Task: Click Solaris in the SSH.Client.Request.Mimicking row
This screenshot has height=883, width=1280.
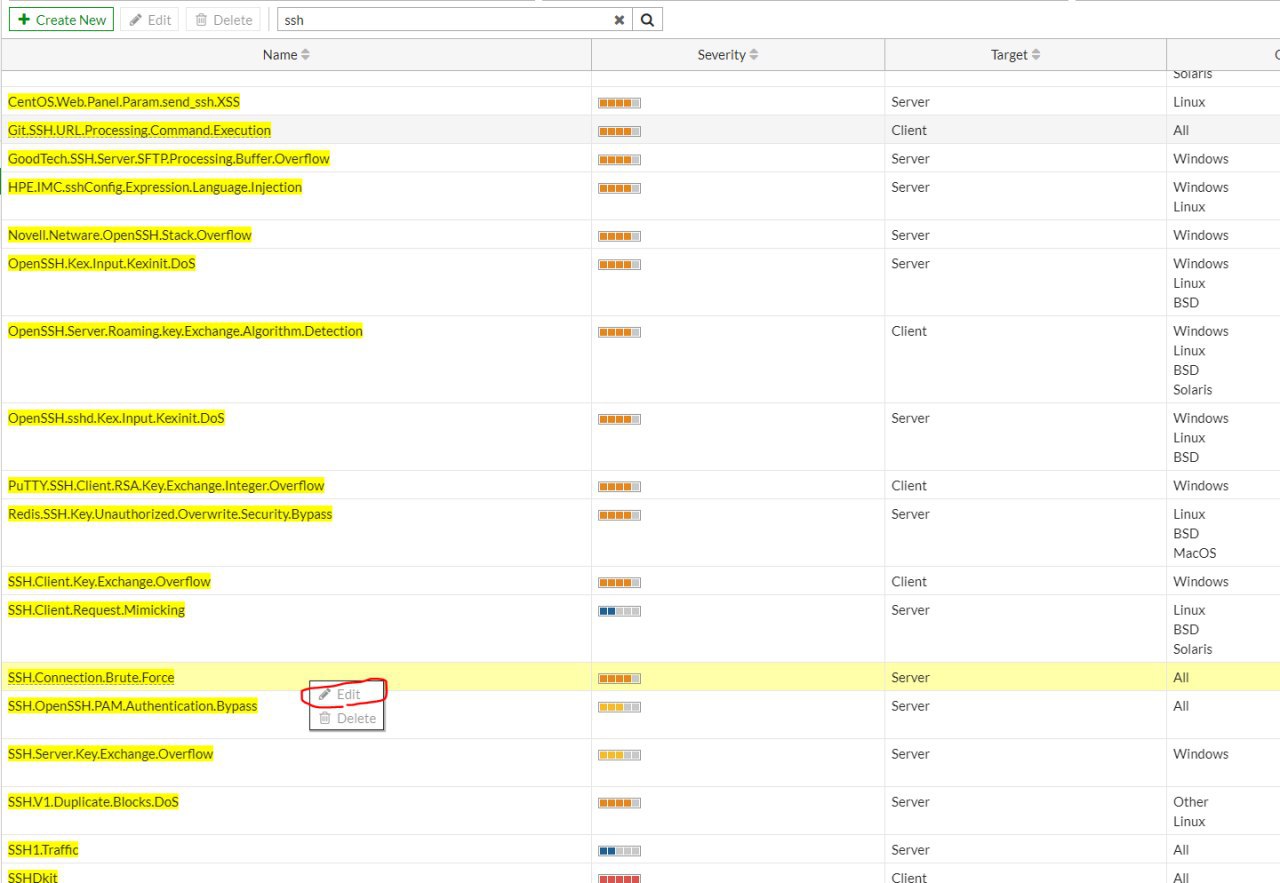Action: tap(1192, 649)
